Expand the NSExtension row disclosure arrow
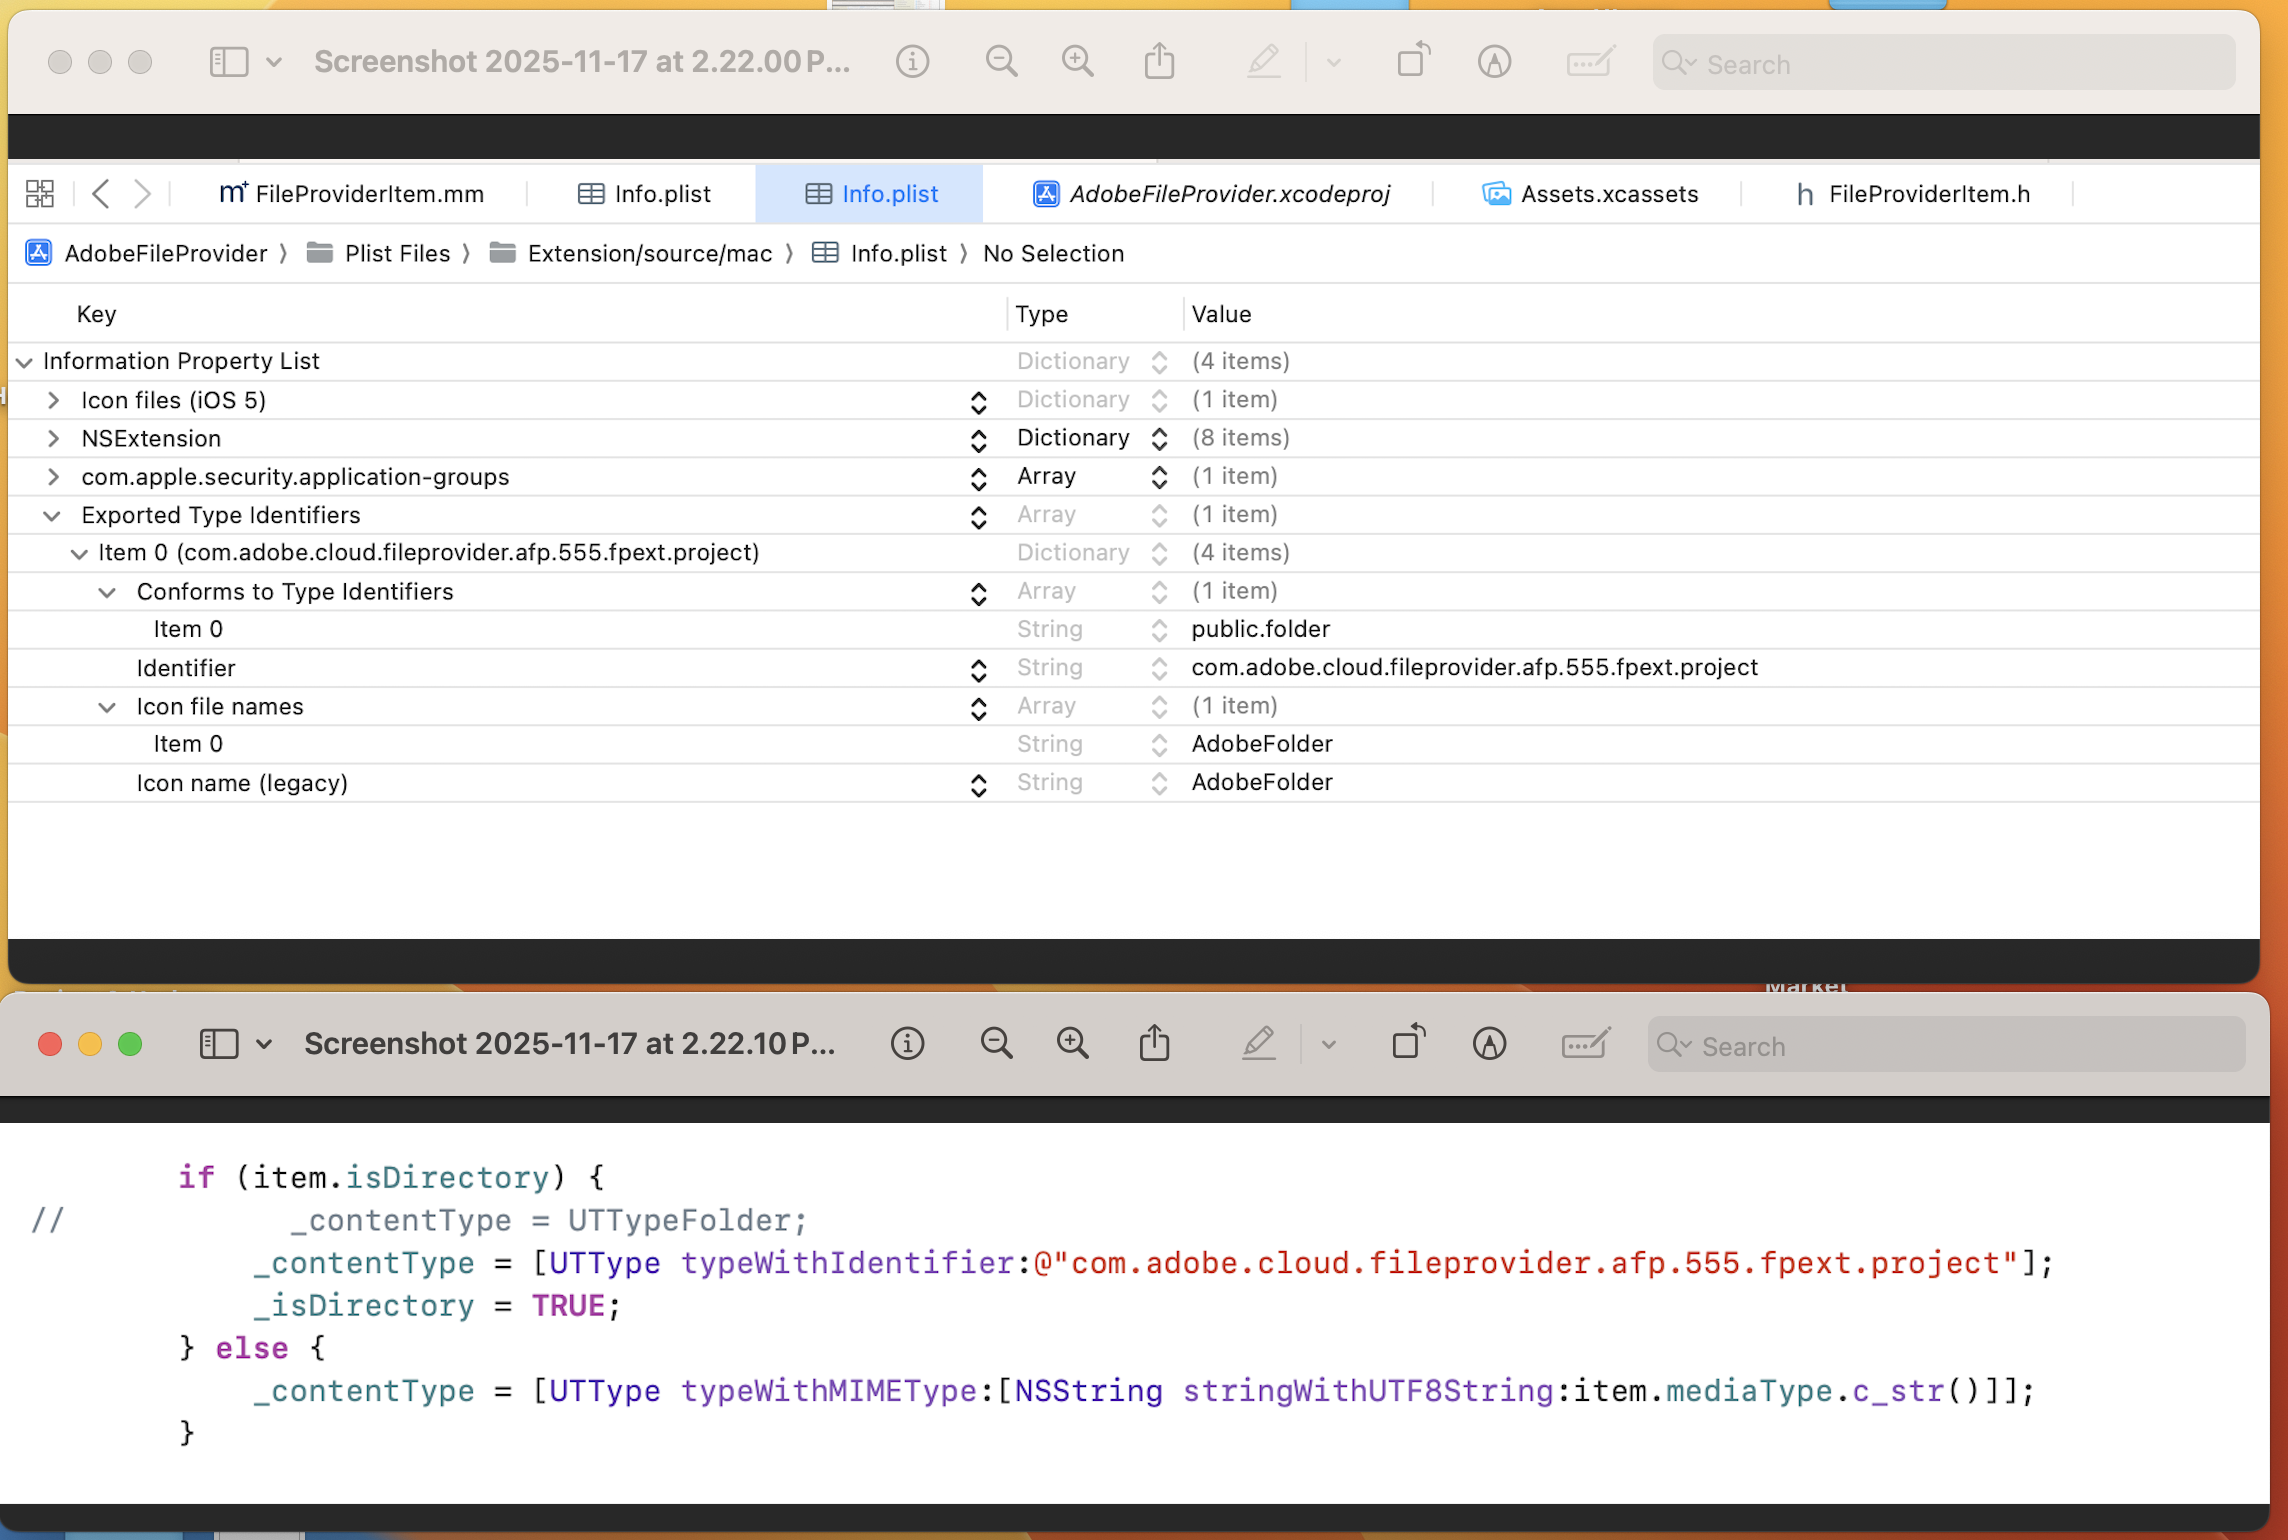 click(54, 439)
